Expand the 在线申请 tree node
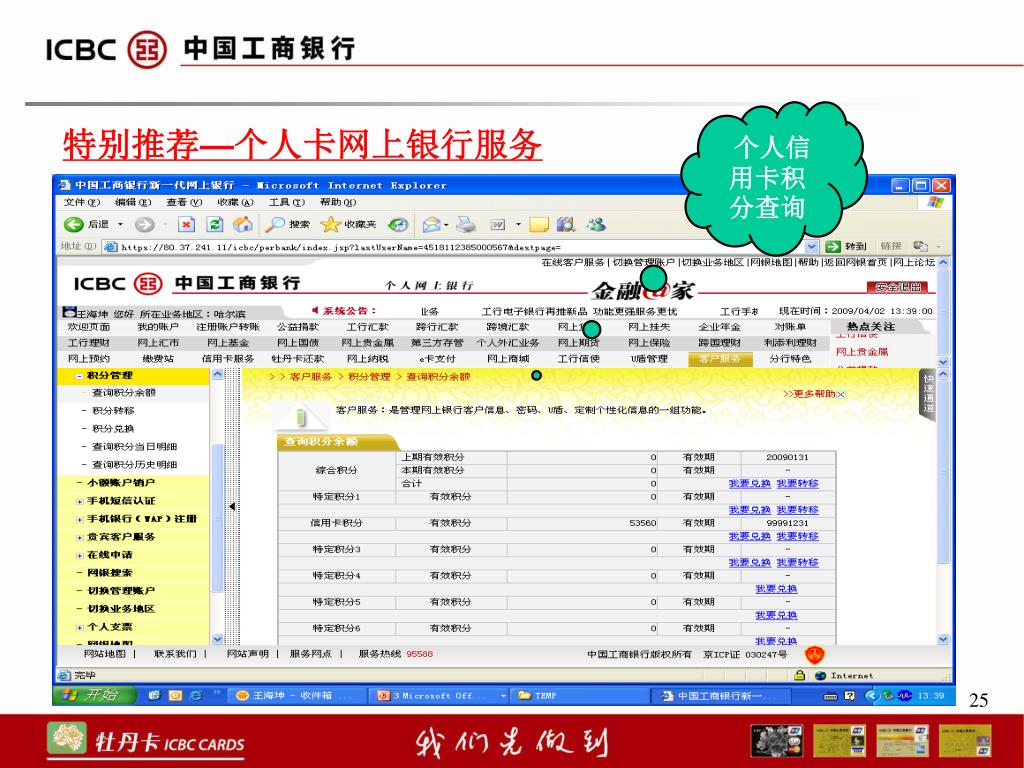The image size is (1024, 768). coord(79,556)
